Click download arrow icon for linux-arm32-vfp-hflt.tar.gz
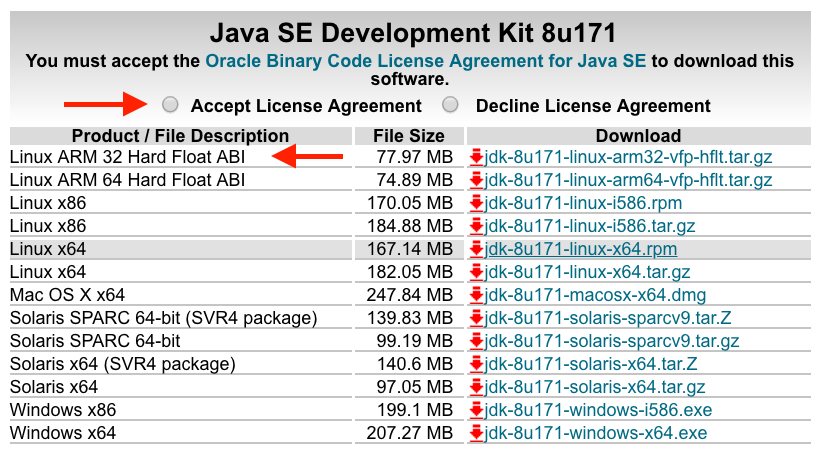 [x=476, y=158]
